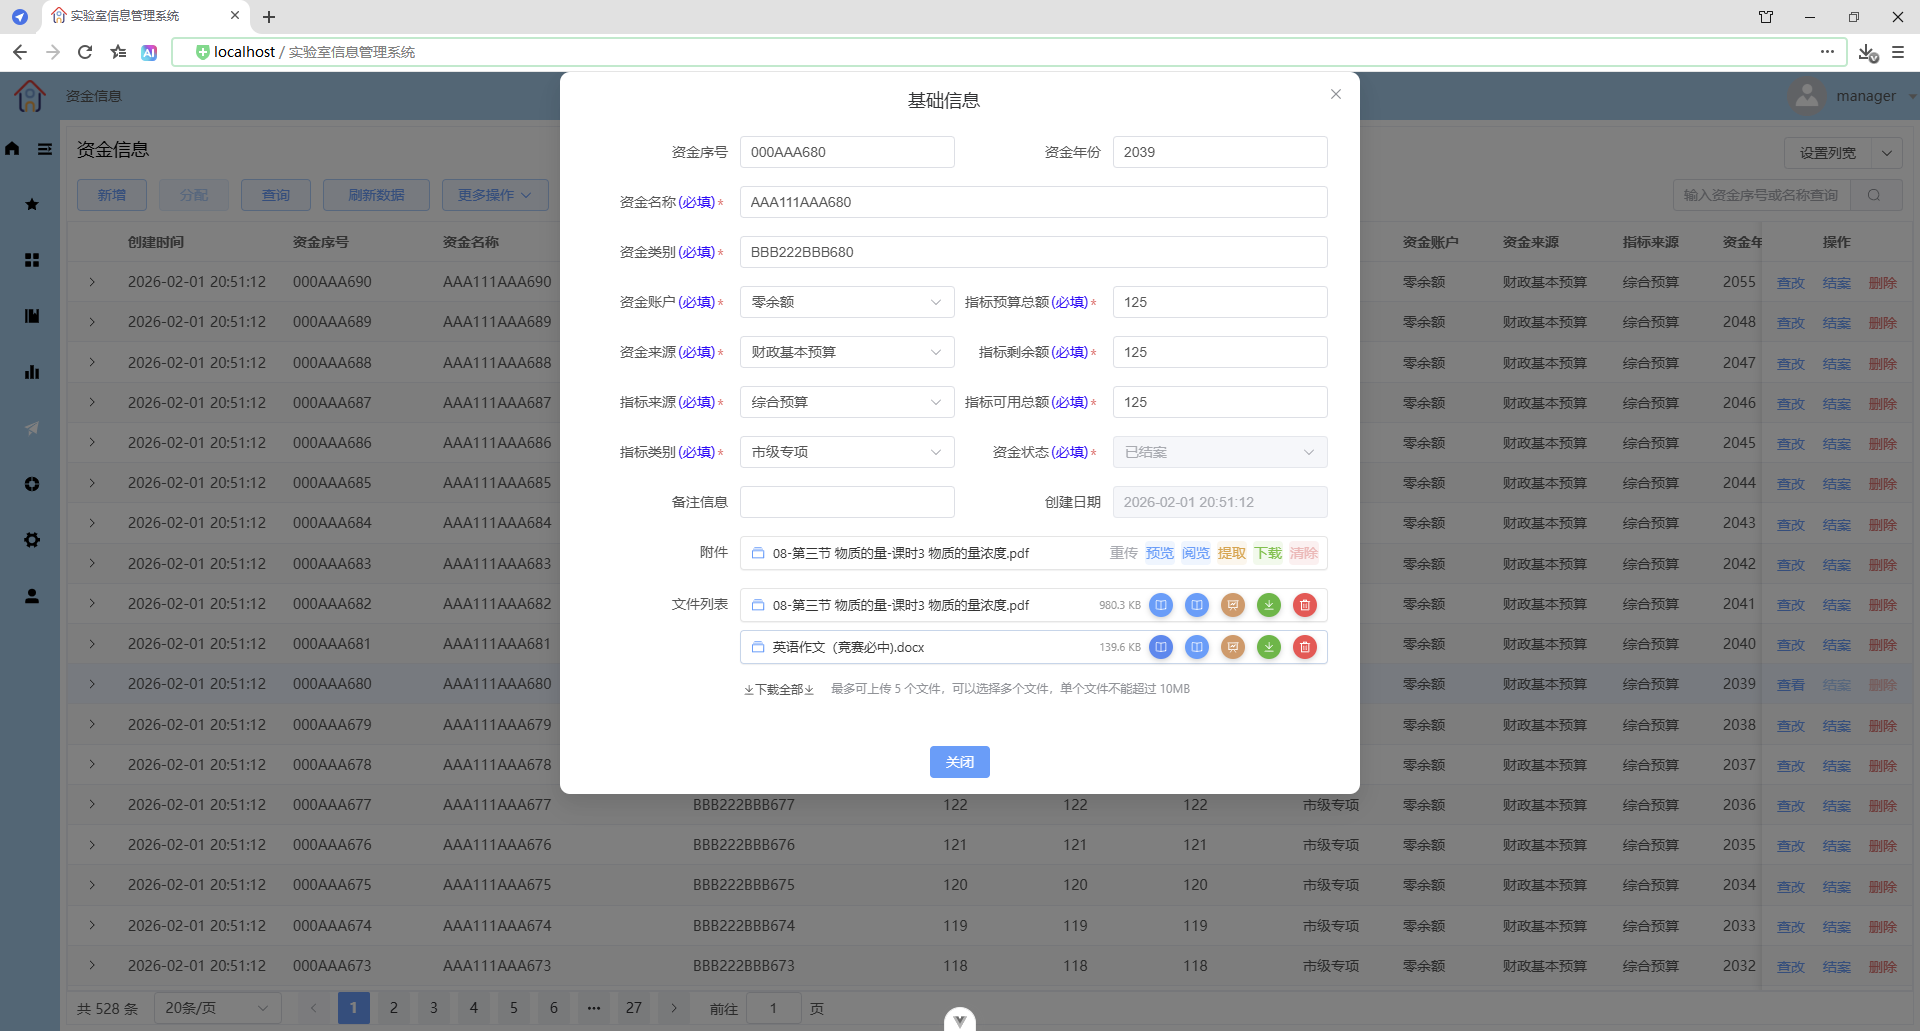Click 预览 for the attachment pdf
The image size is (1920, 1031).
click(1160, 553)
